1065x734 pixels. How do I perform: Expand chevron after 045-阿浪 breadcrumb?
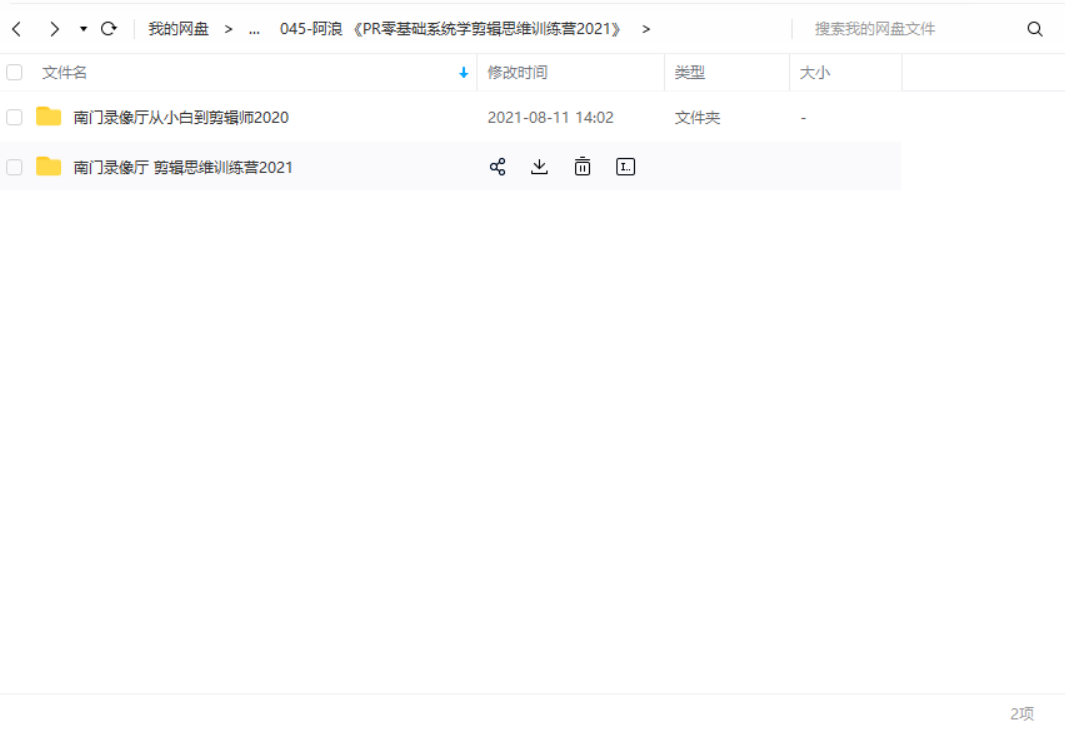pyautogui.click(x=646, y=29)
